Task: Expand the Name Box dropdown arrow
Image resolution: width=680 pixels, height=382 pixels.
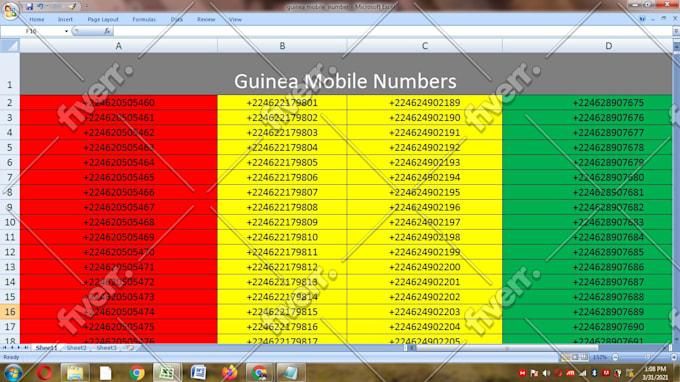Action: pos(66,31)
